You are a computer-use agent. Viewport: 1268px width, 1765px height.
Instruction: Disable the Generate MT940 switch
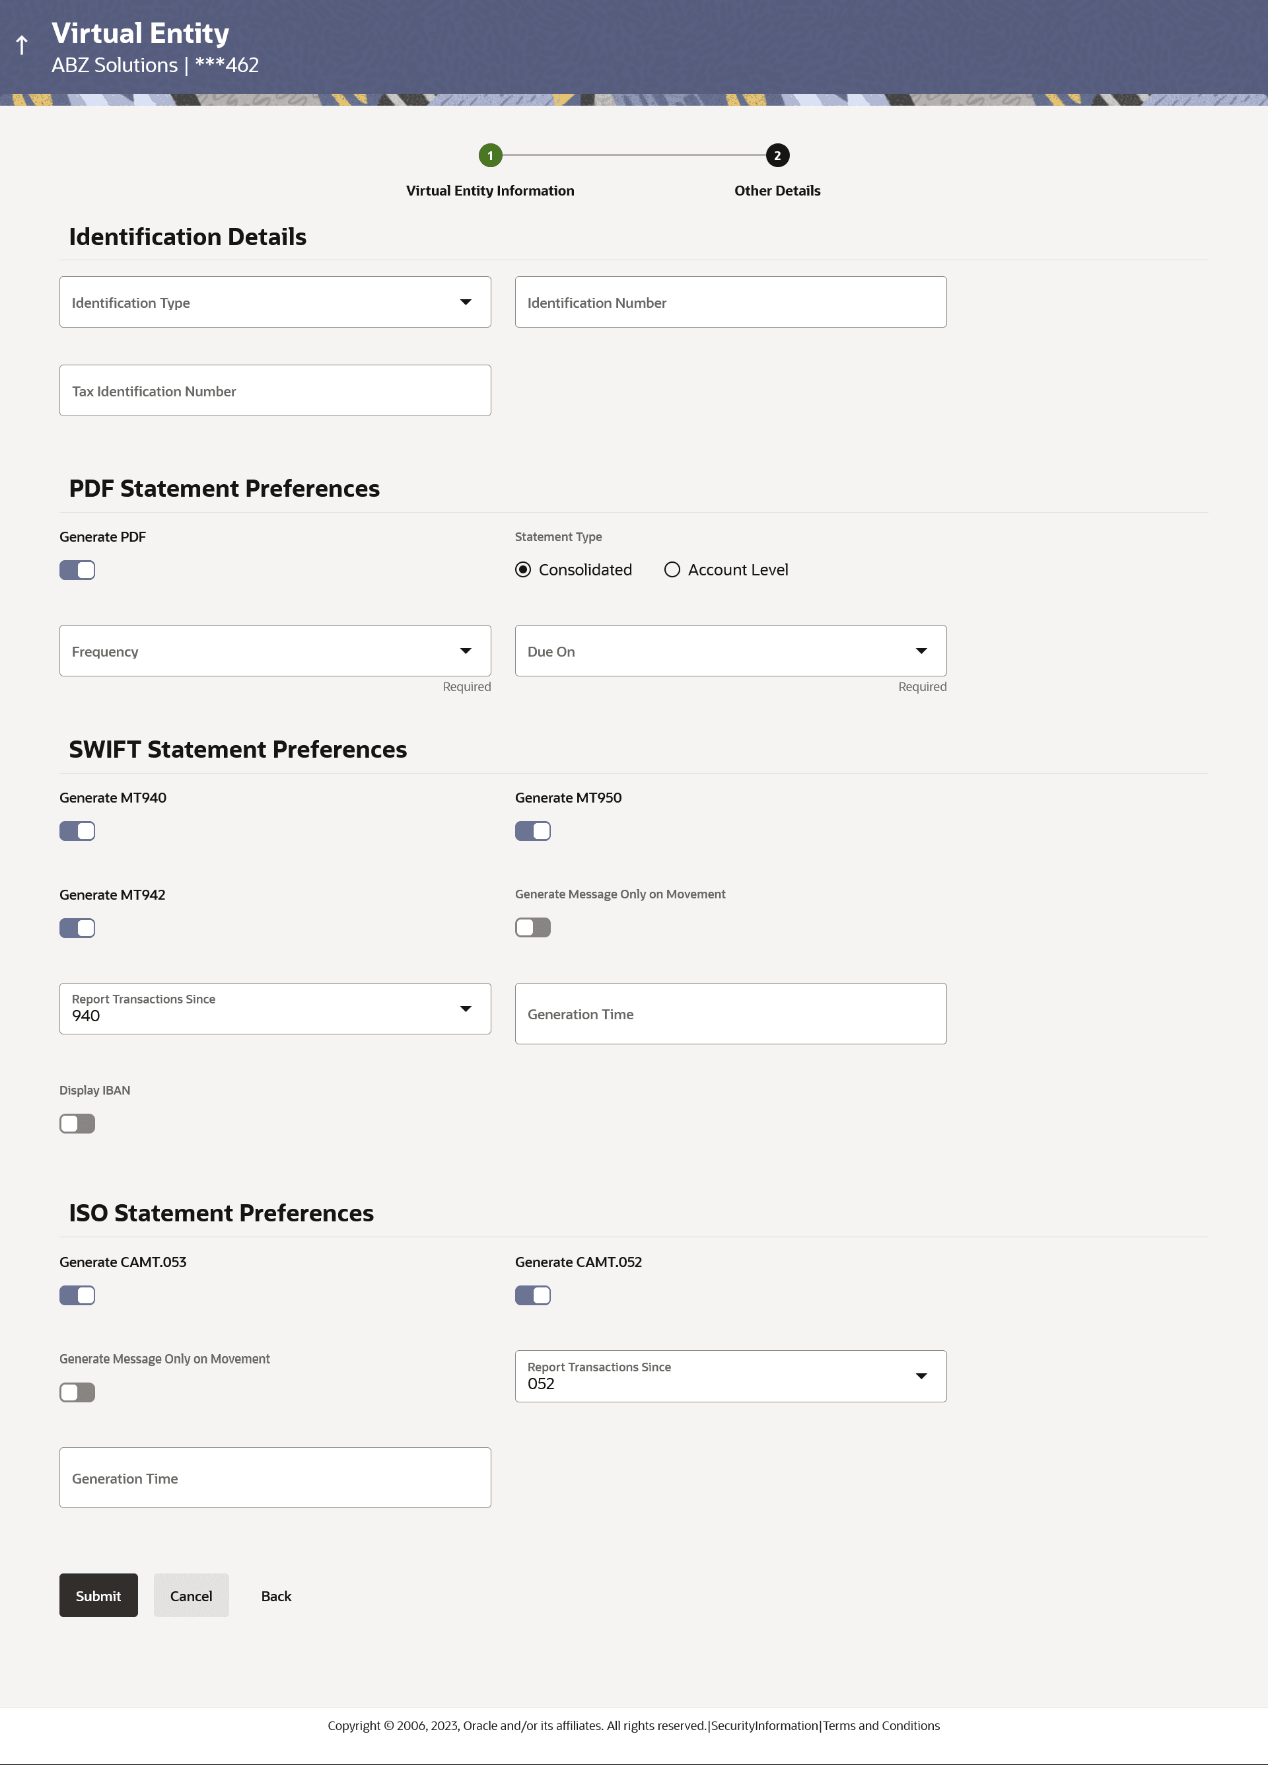[x=77, y=831]
